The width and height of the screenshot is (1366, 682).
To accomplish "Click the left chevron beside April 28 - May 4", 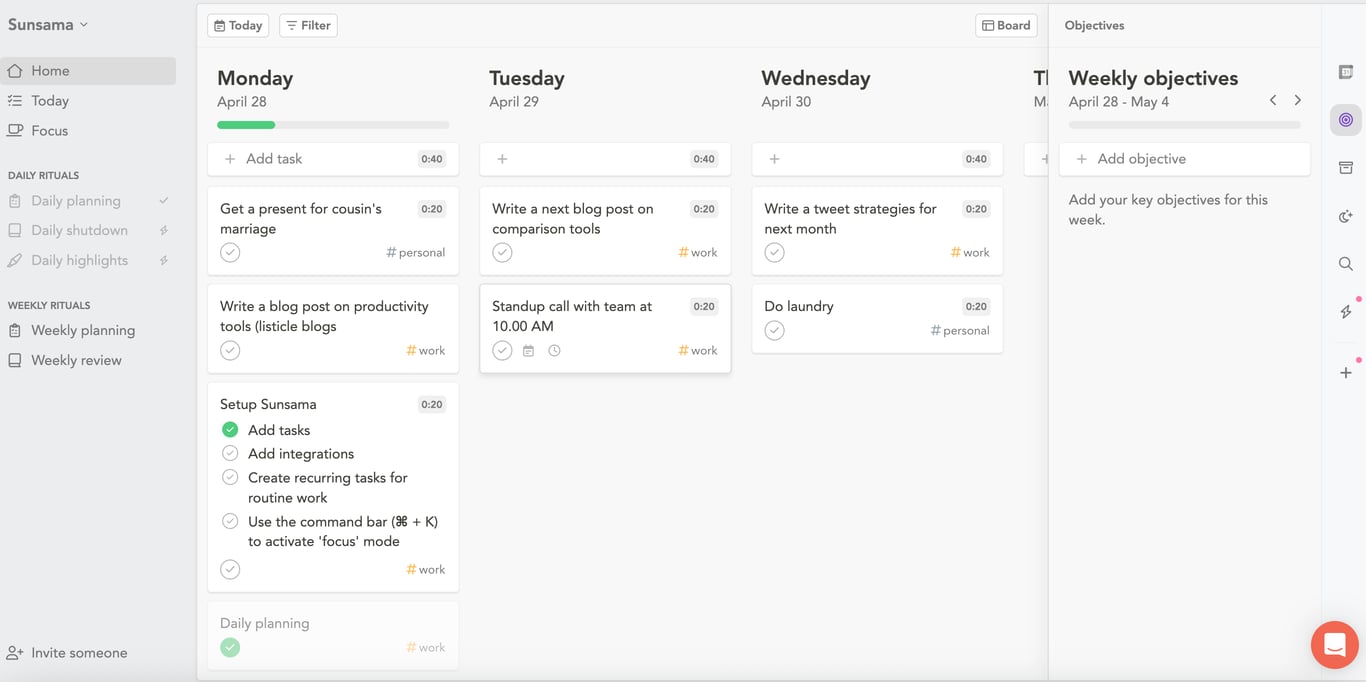I will pos(1273,100).
